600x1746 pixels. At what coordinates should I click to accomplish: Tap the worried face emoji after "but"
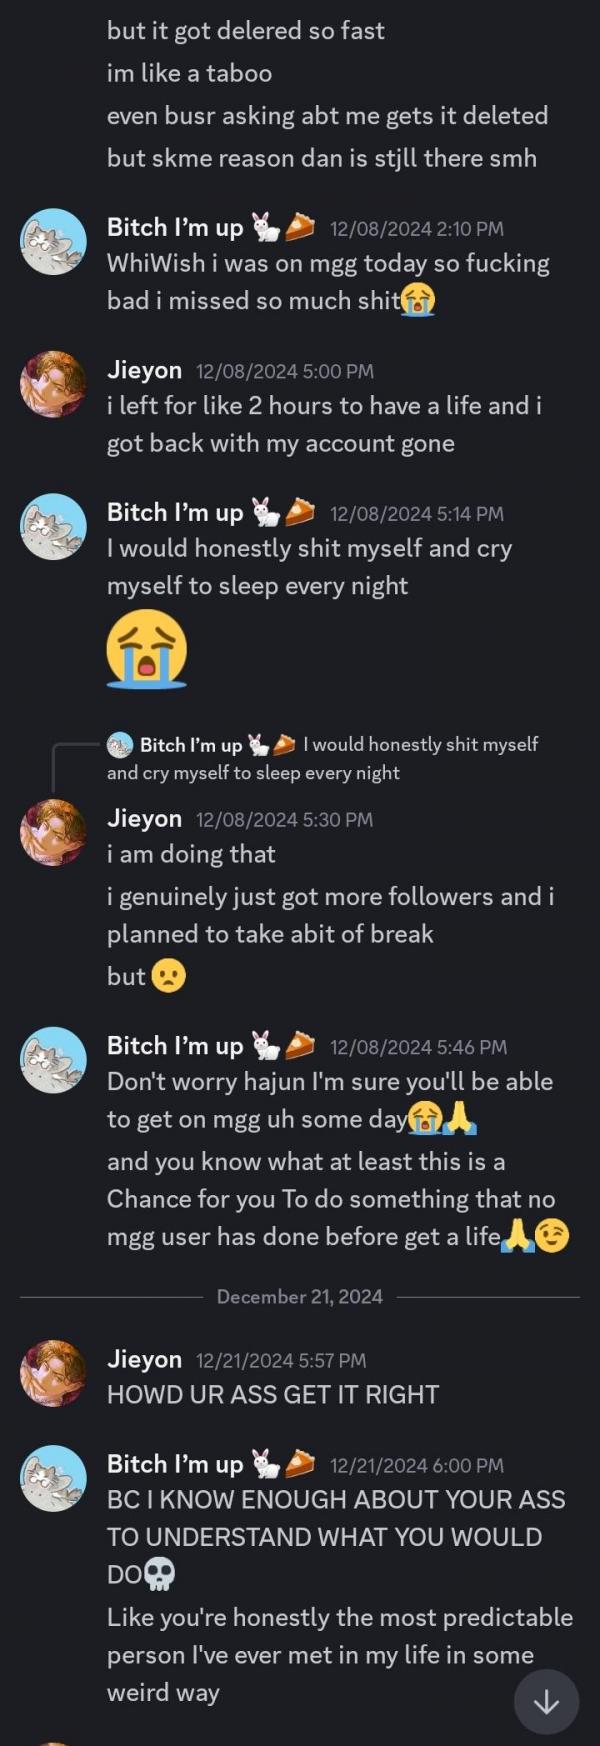pyautogui.click(x=169, y=976)
